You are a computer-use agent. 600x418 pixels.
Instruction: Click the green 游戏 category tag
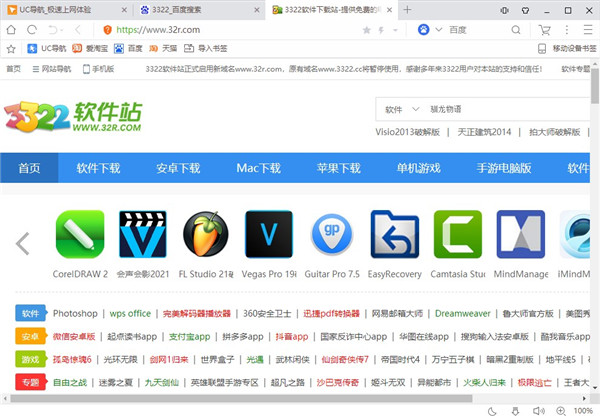31,359
